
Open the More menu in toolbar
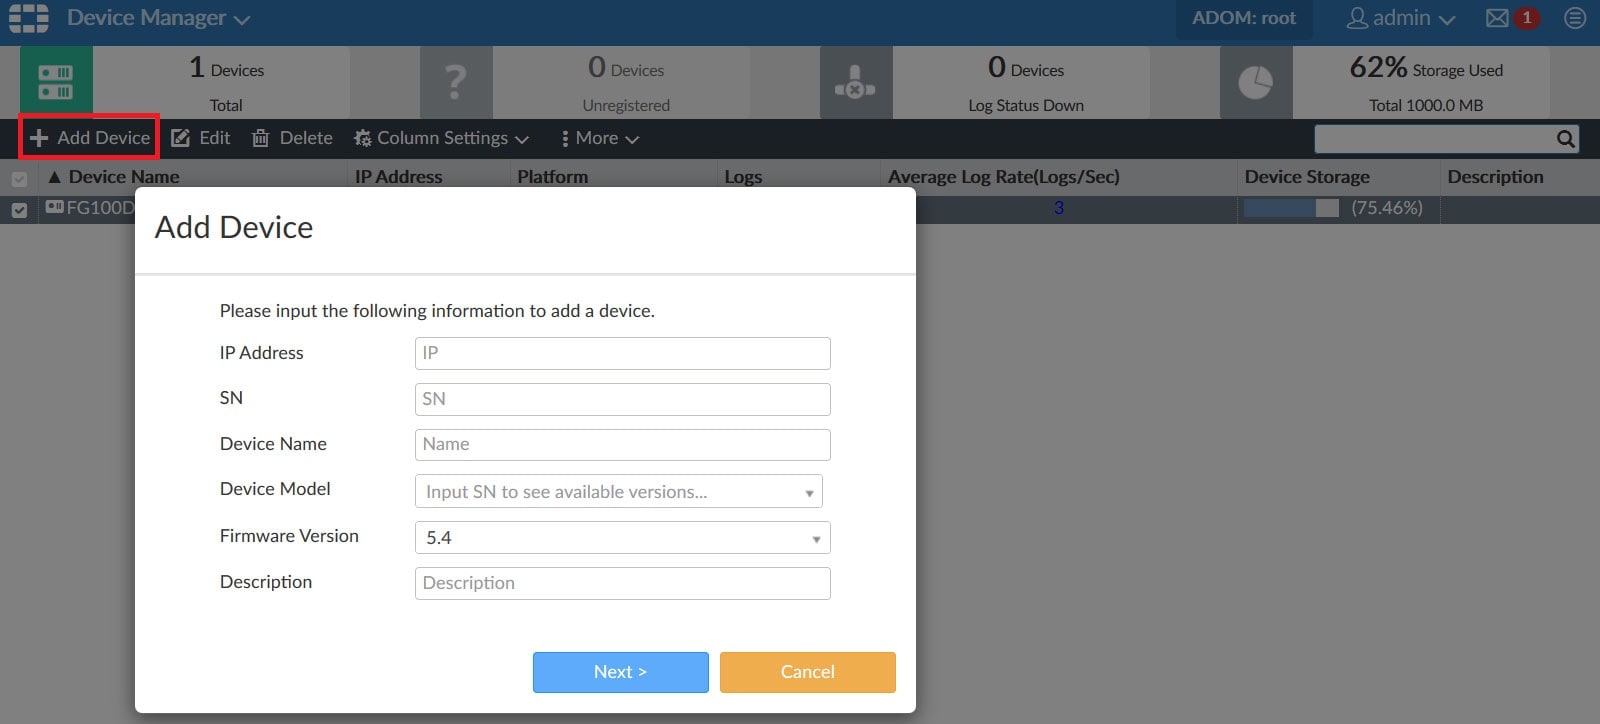coord(599,138)
